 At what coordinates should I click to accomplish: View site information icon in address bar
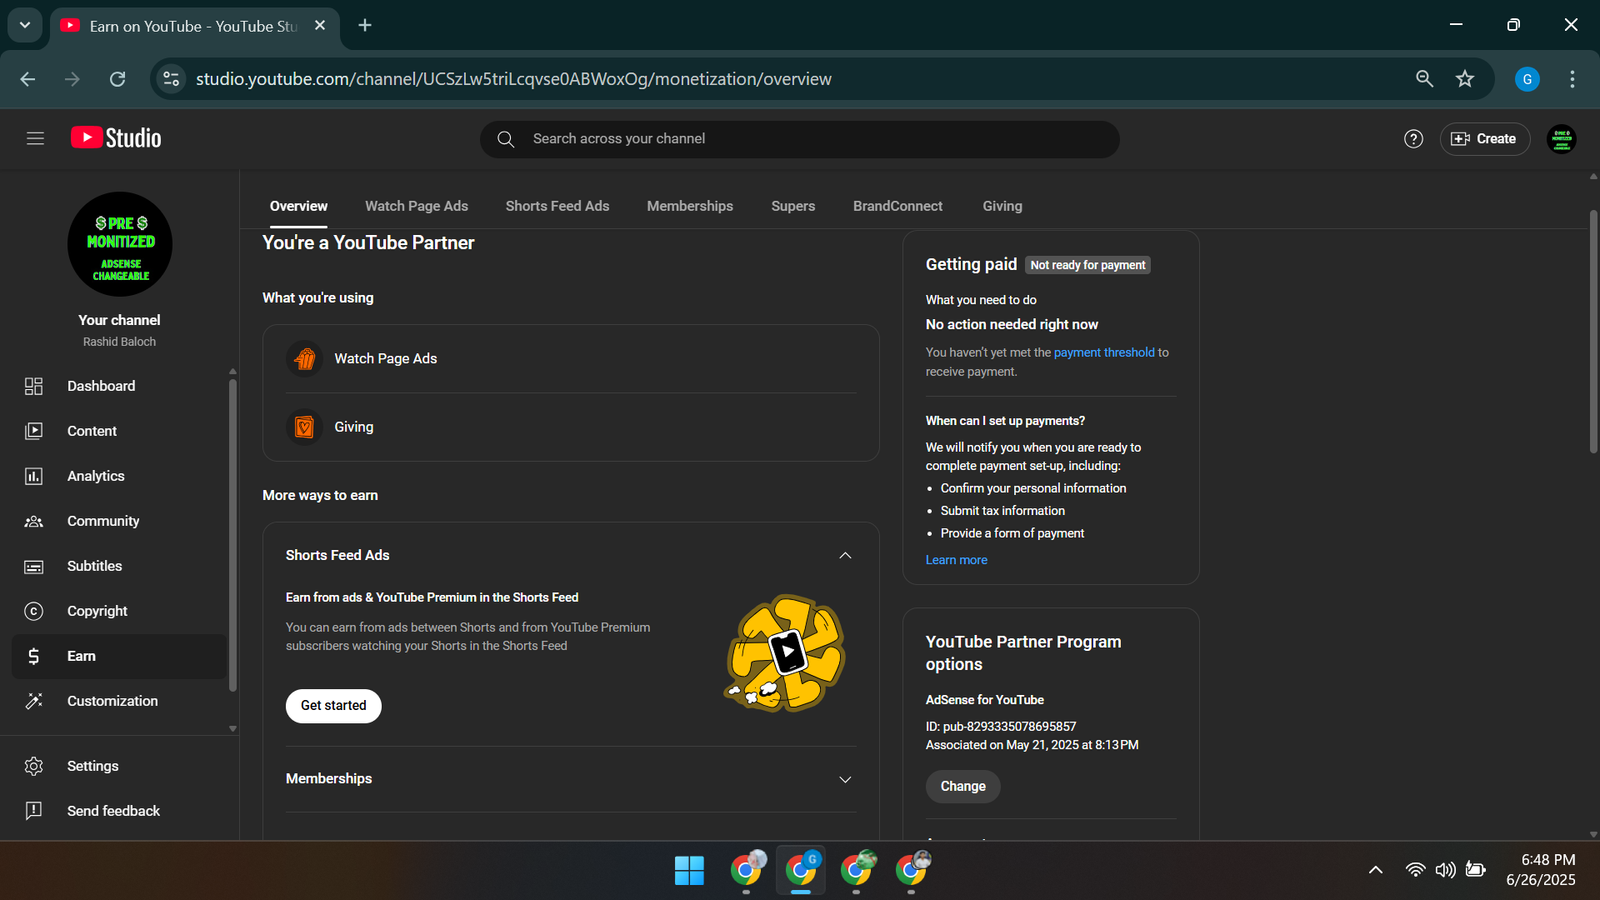click(171, 79)
